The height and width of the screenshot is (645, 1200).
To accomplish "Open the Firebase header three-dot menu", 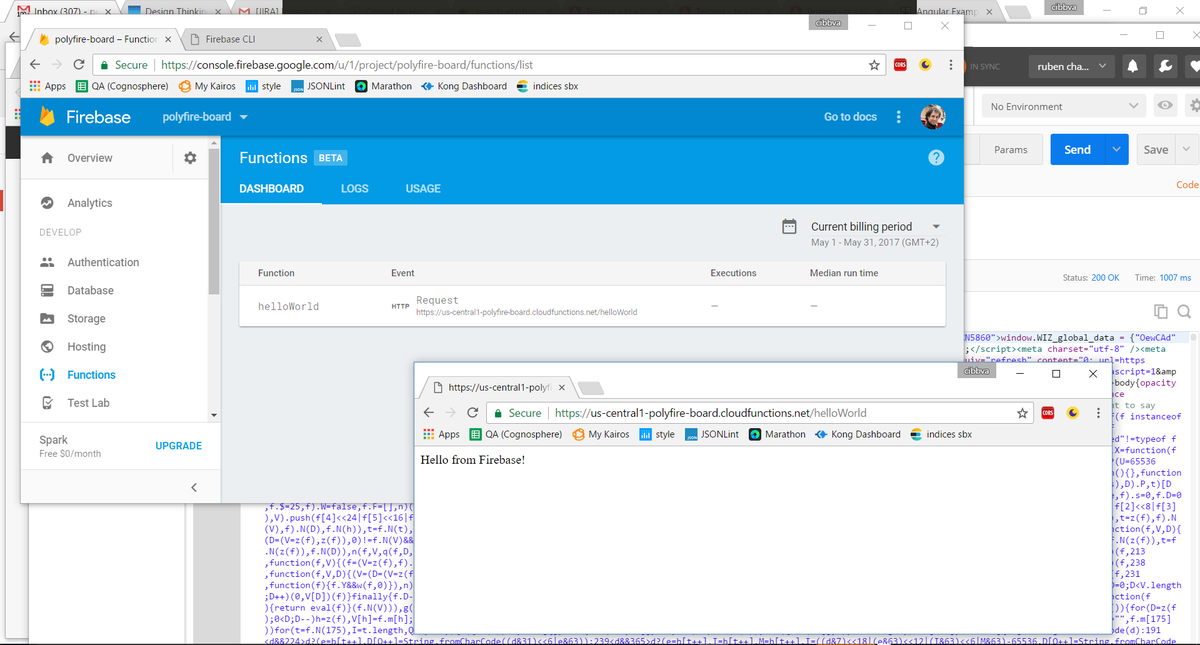I will (x=898, y=117).
